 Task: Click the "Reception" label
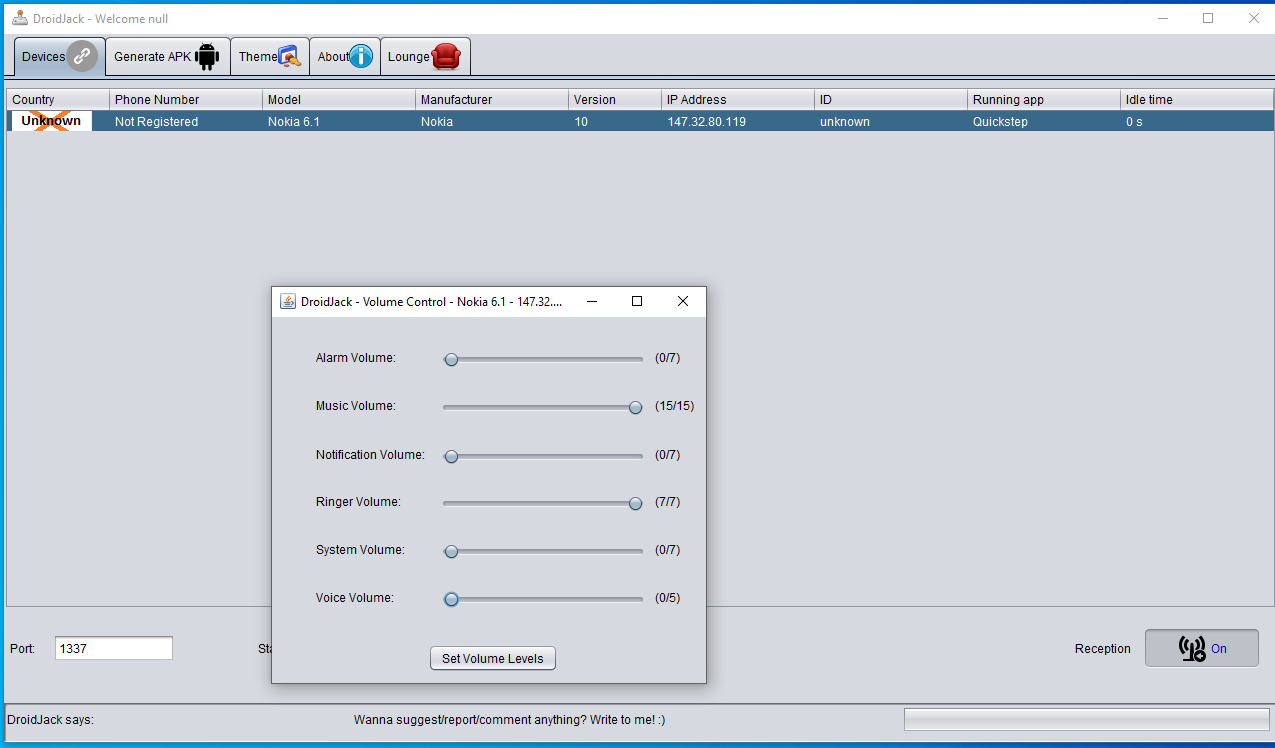point(1103,649)
